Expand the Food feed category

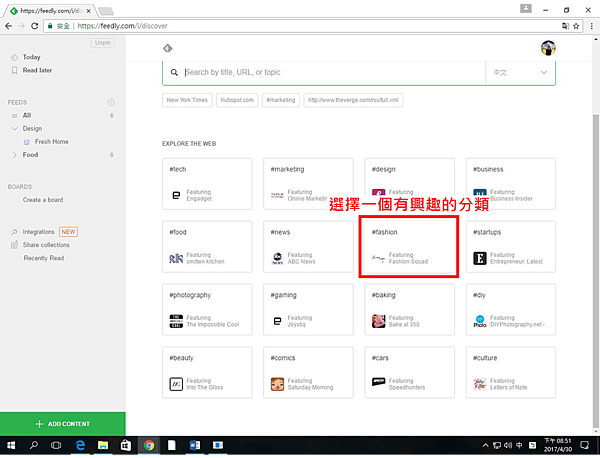pyautogui.click(x=15, y=155)
